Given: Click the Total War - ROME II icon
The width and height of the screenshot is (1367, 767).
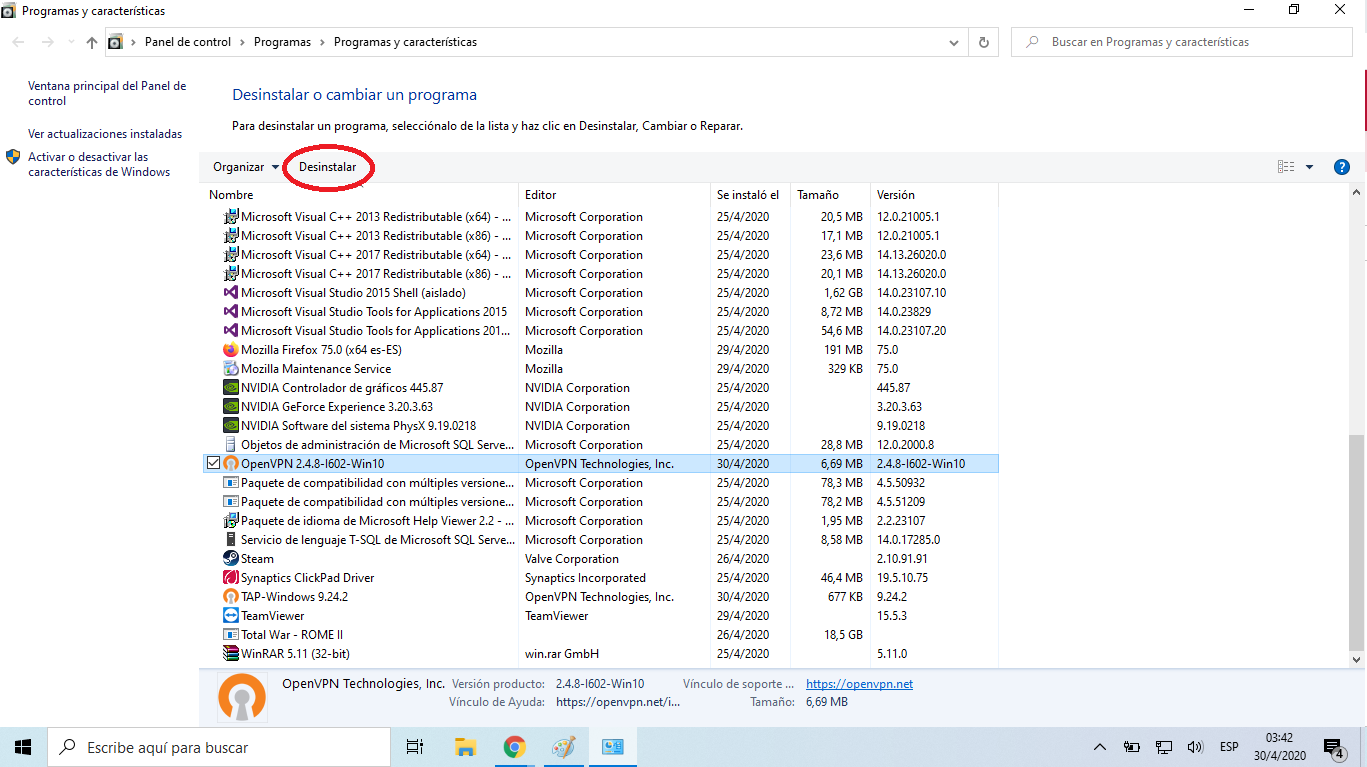Looking at the screenshot, I should (x=231, y=635).
